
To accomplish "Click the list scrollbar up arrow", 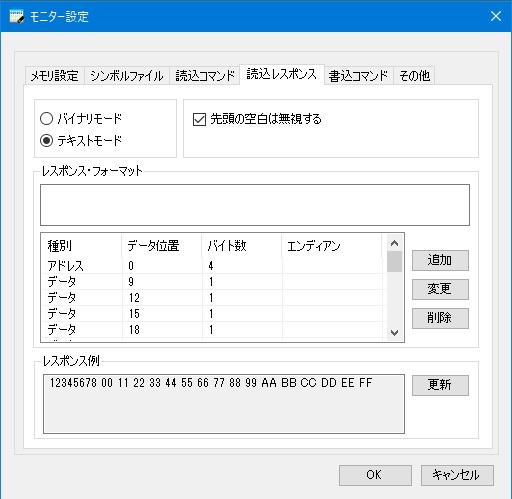I will pyautogui.click(x=395, y=243).
